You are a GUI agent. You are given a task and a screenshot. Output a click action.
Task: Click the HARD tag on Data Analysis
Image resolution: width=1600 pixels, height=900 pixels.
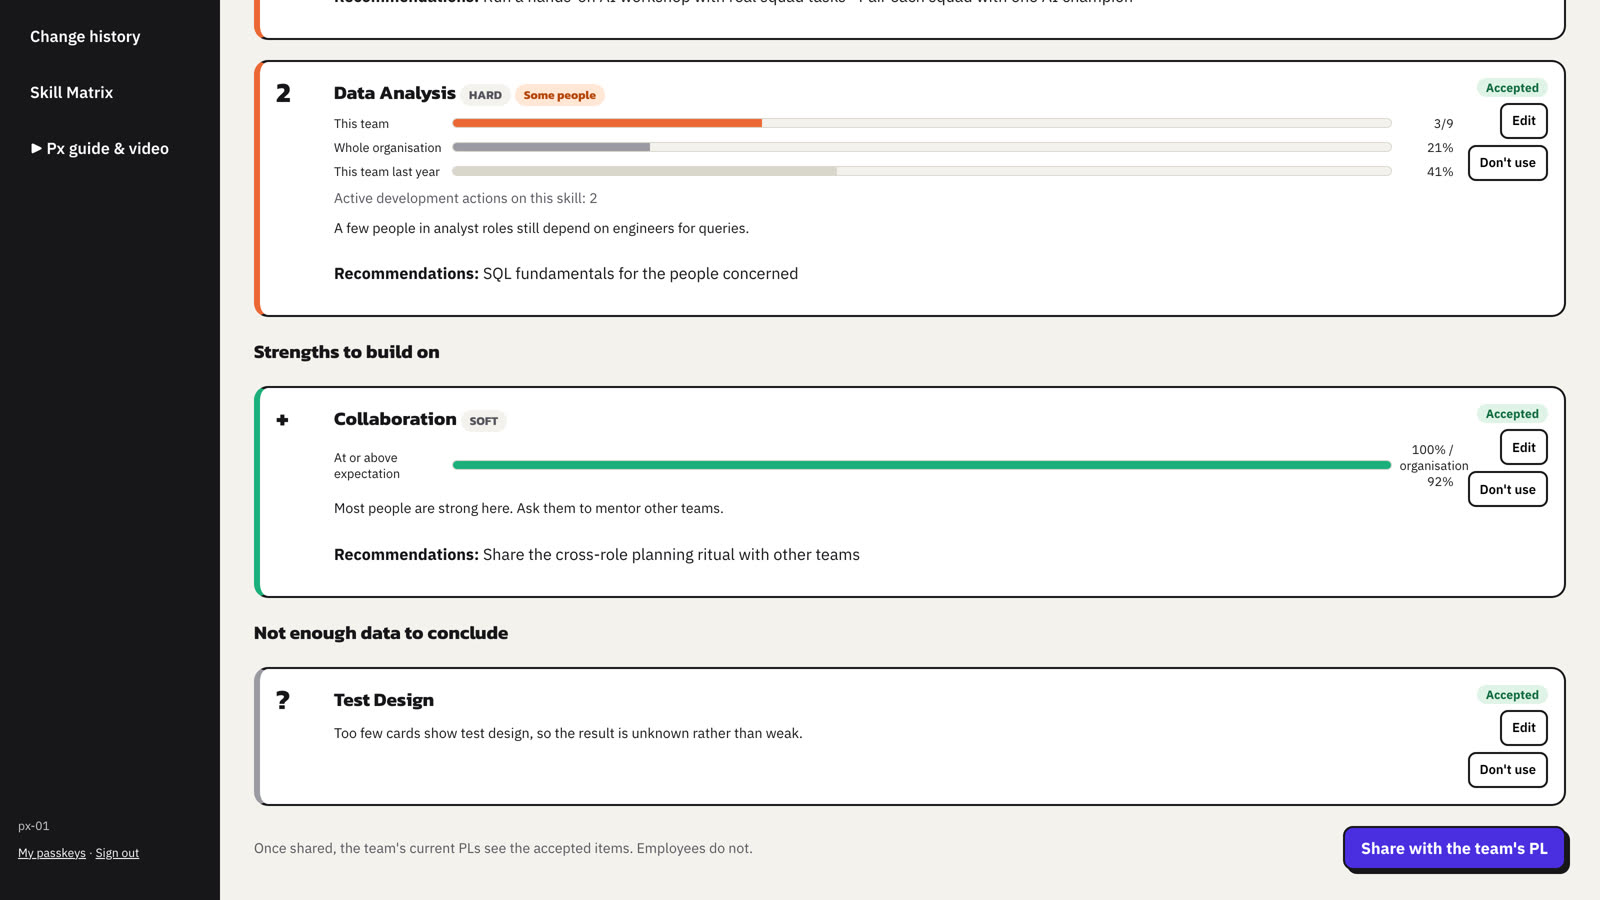point(485,95)
